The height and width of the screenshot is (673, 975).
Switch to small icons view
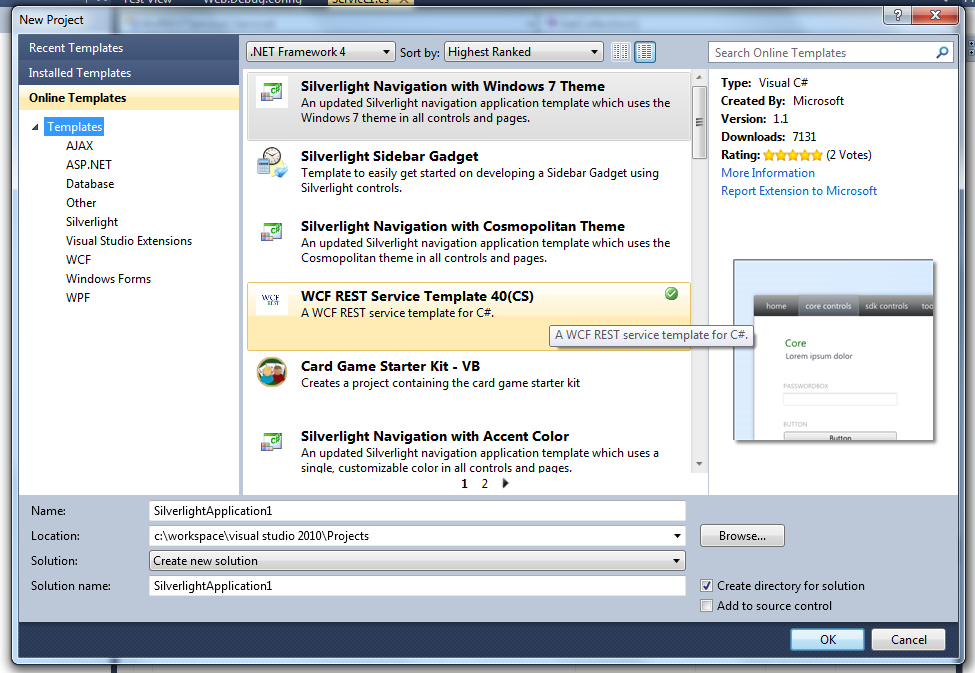[620, 52]
